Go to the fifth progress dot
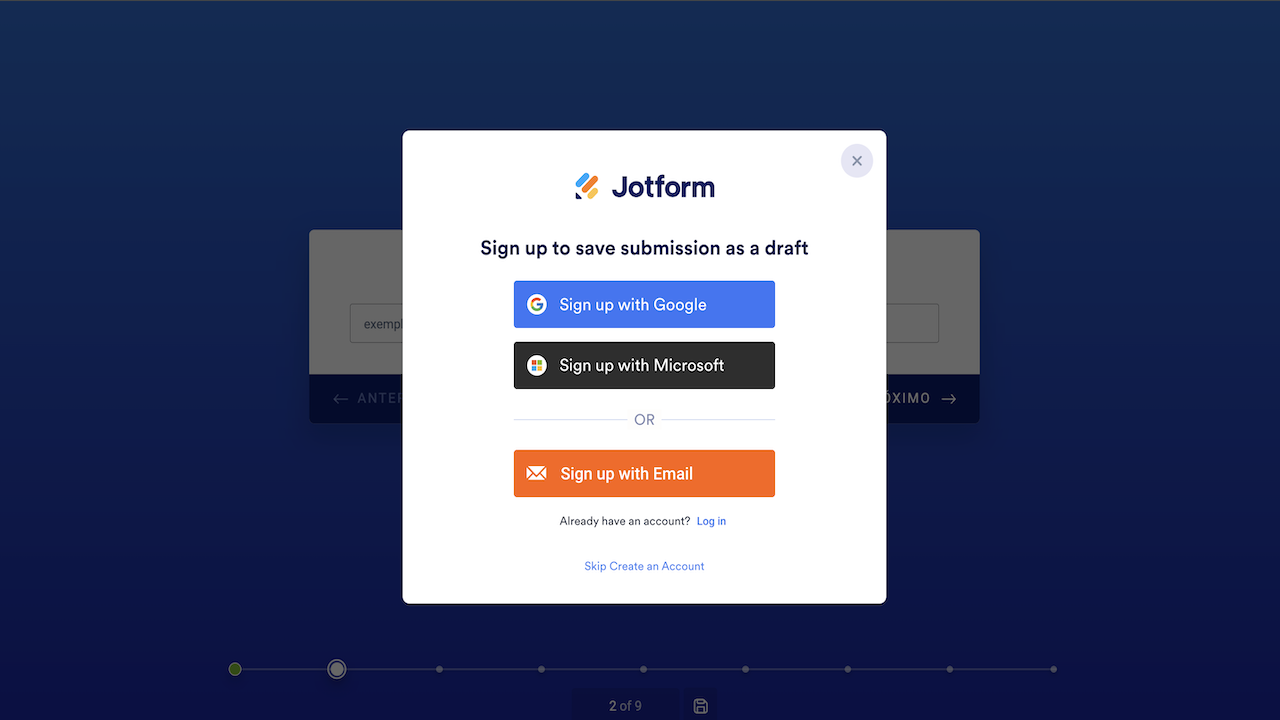Image resolution: width=1280 pixels, height=720 pixels. pyautogui.click(x=643, y=669)
